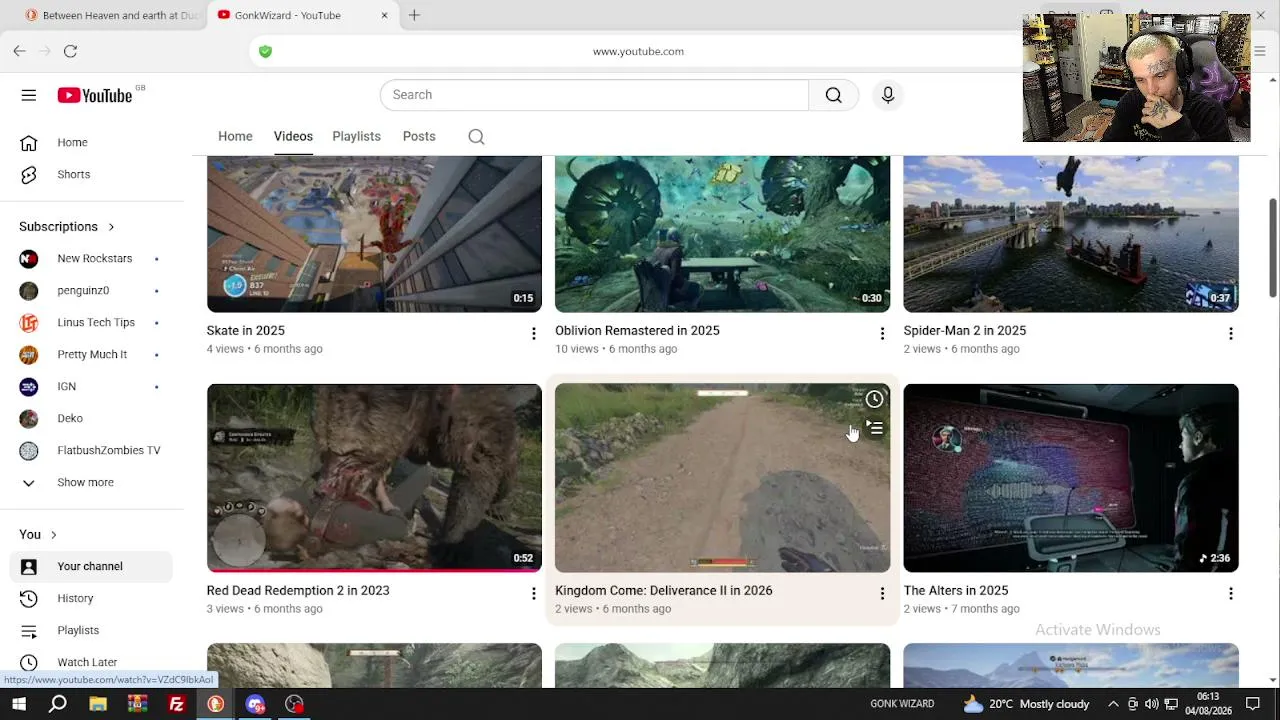Screen dimensions: 1280x720
Task: Open Windows Start menu
Action: [19, 704]
